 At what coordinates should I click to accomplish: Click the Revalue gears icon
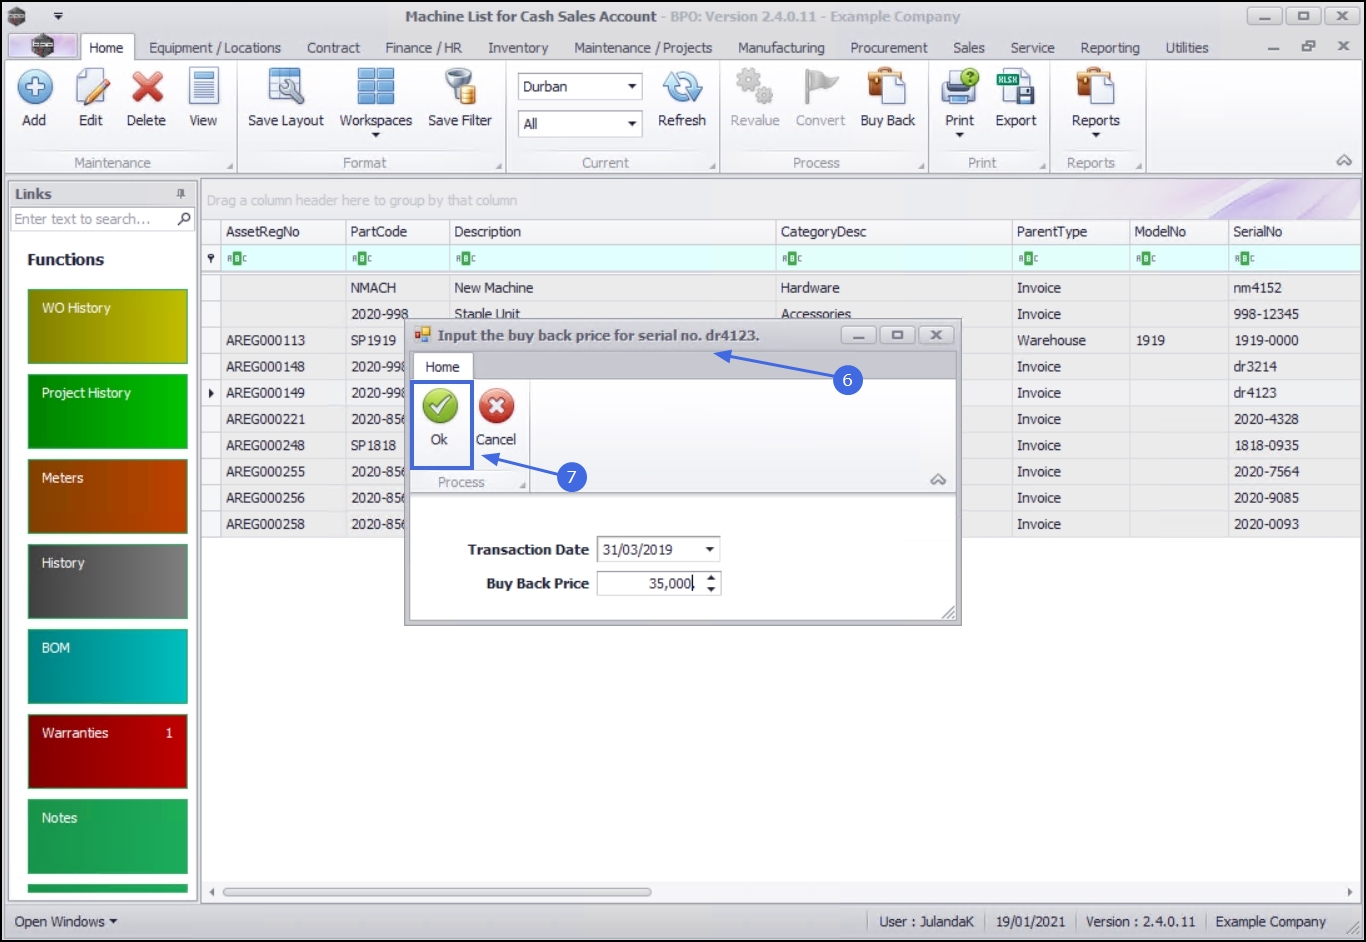tap(755, 88)
